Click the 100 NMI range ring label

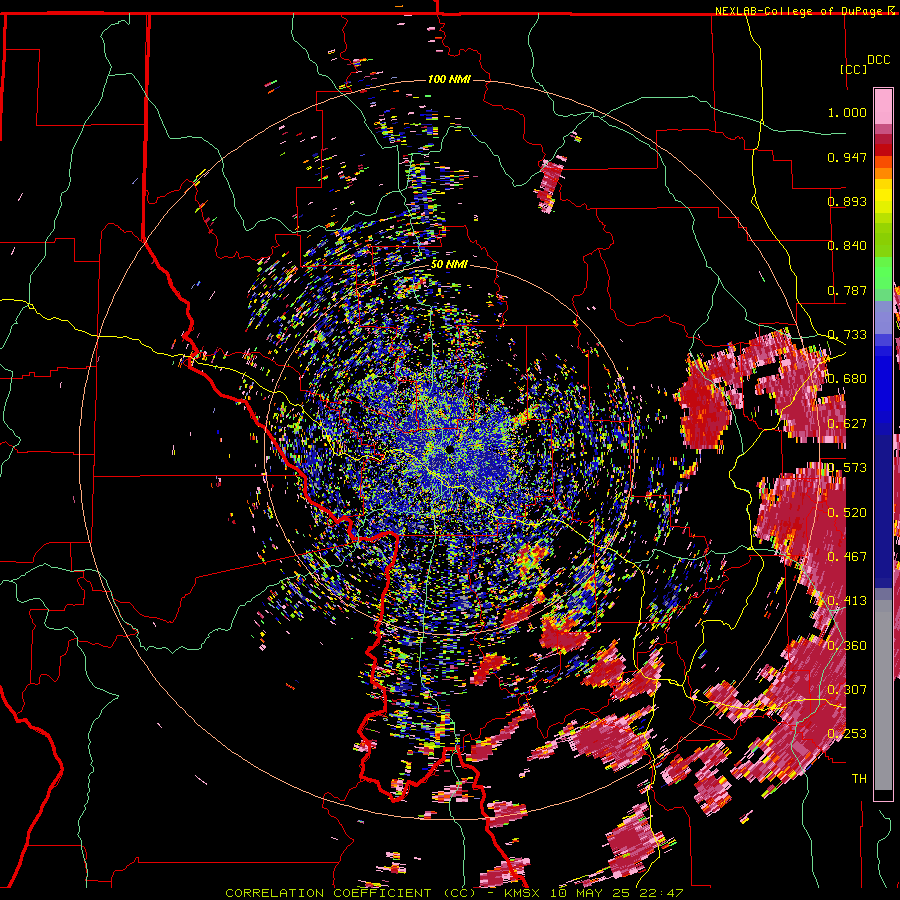449,79
